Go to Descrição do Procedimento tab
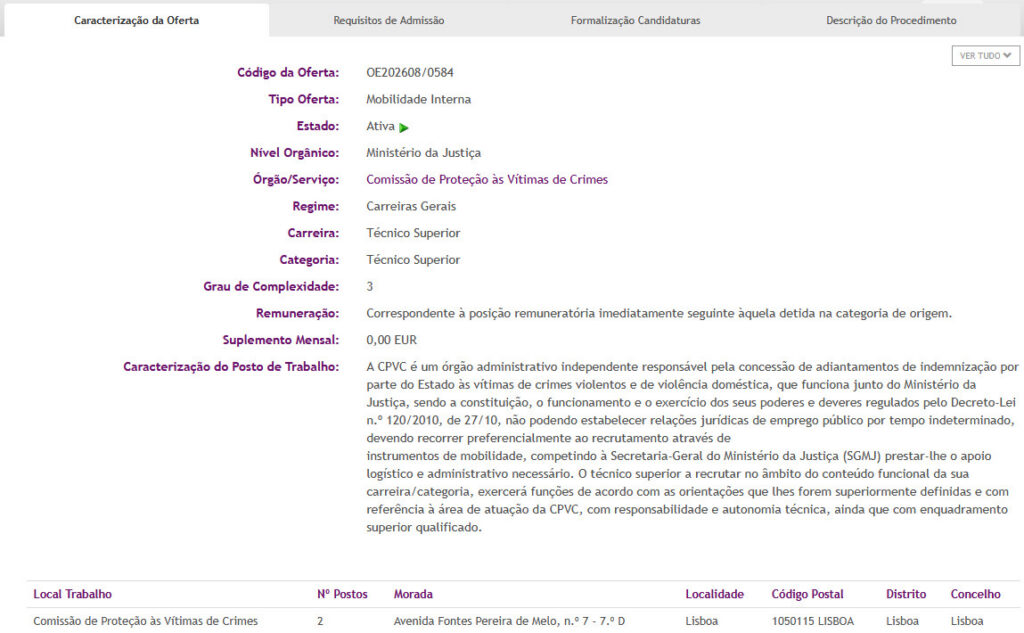1024x633 pixels. coord(891,20)
